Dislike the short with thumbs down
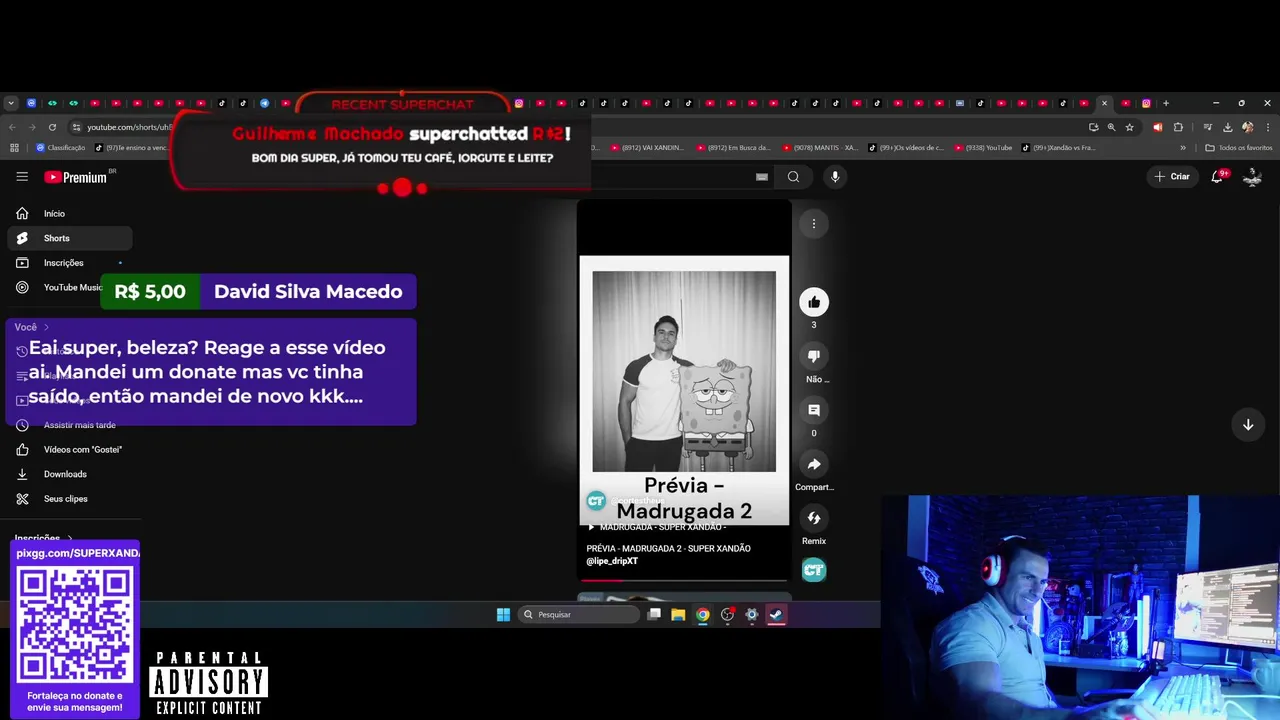Image resolution: width=1280 pixels, height=720 pixels. click(814, 356)
